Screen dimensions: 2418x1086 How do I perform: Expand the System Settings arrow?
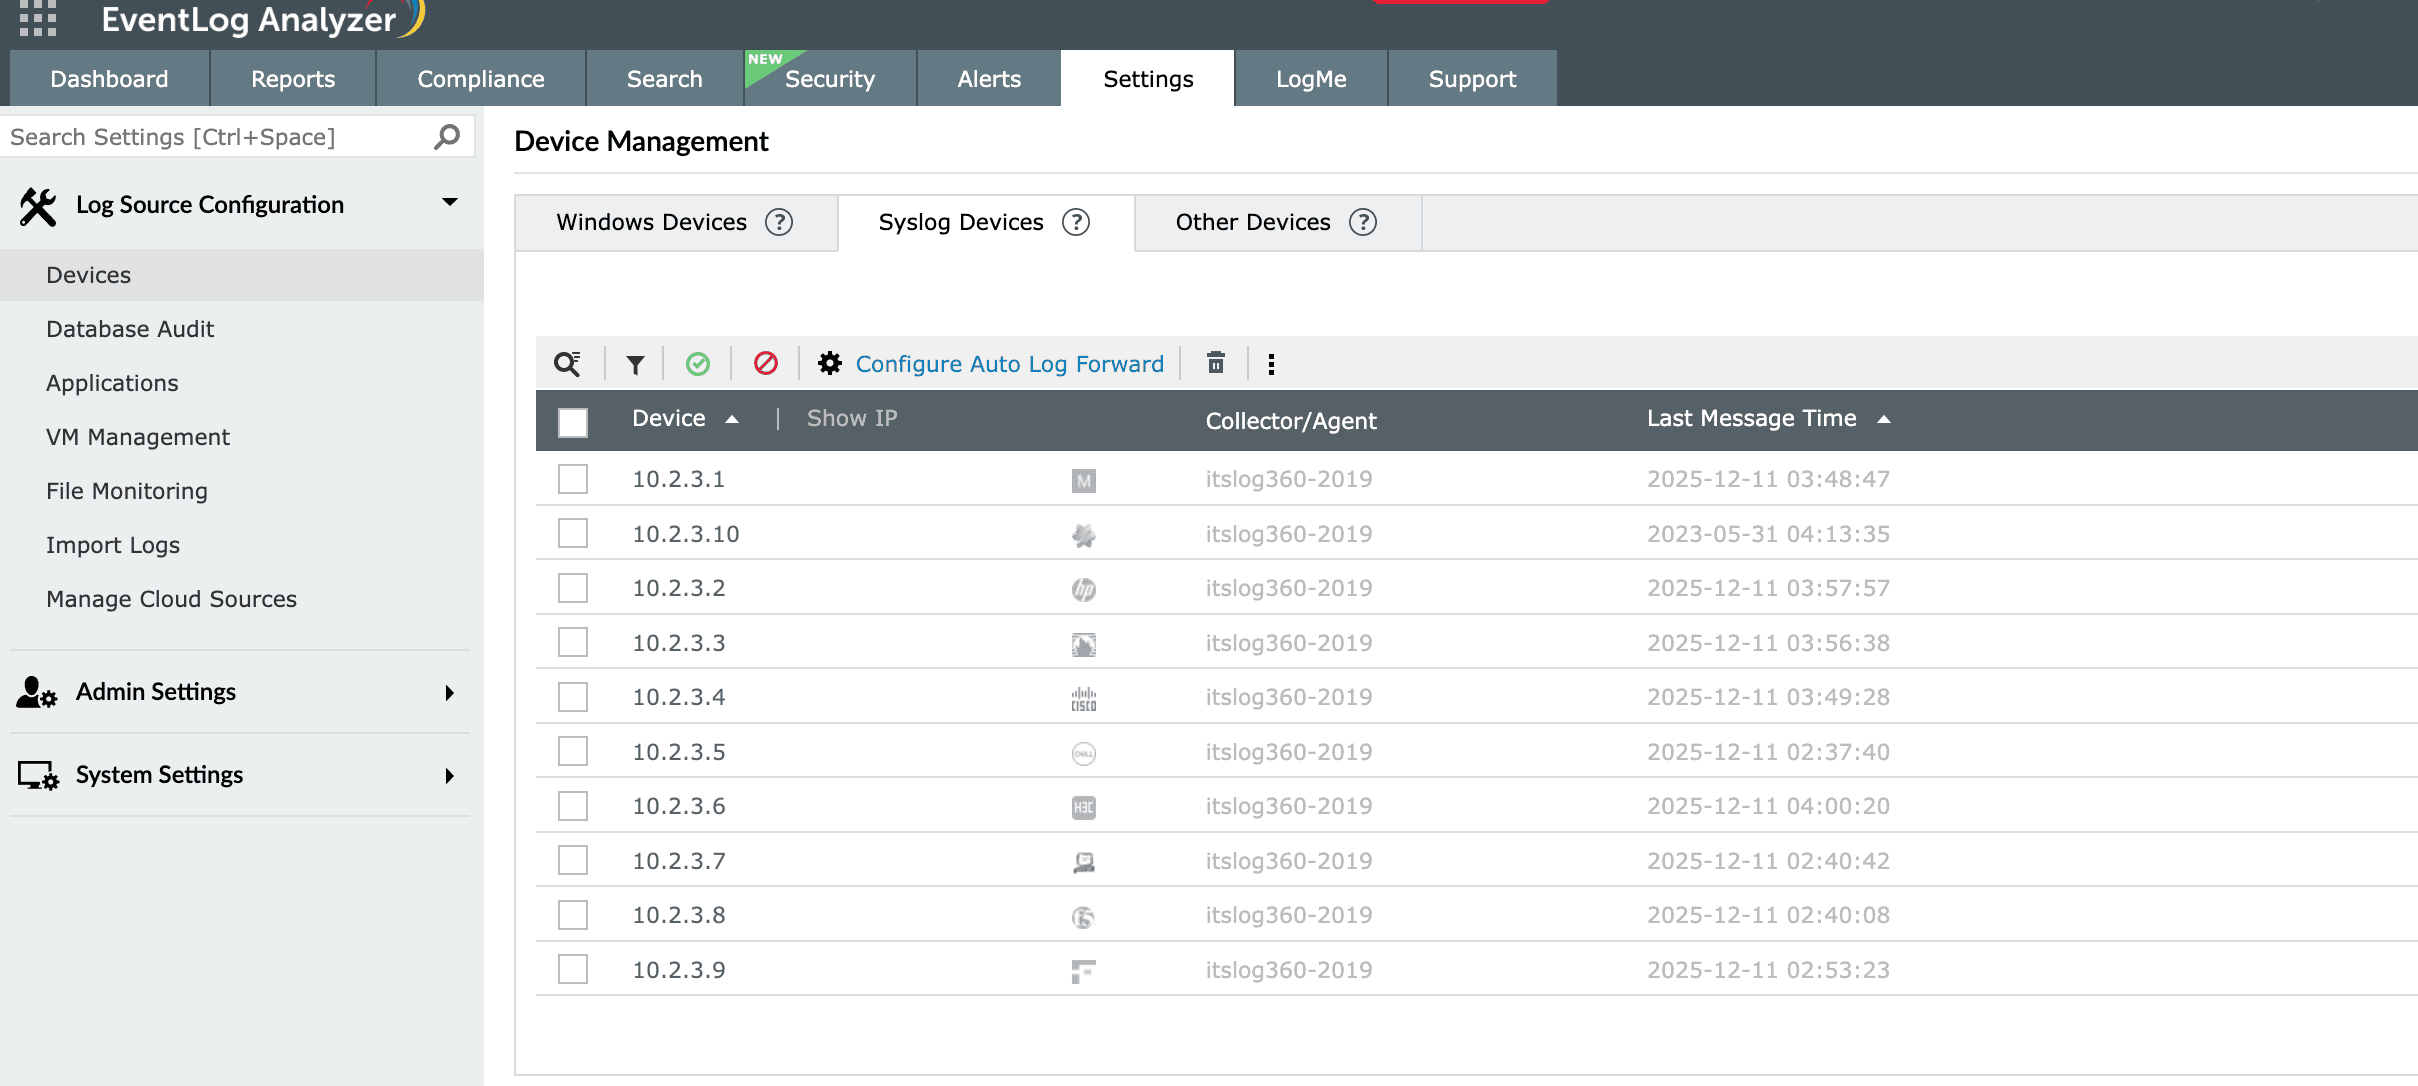[x=450, y=776]
